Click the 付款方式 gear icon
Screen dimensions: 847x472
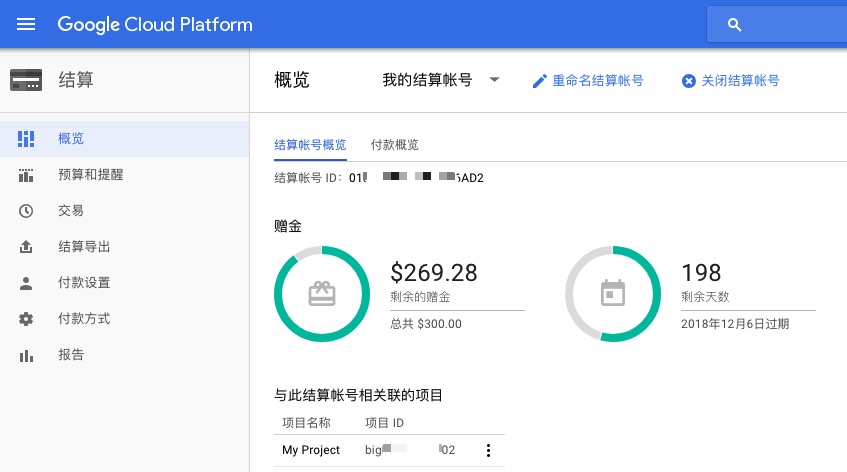[26, 319]
